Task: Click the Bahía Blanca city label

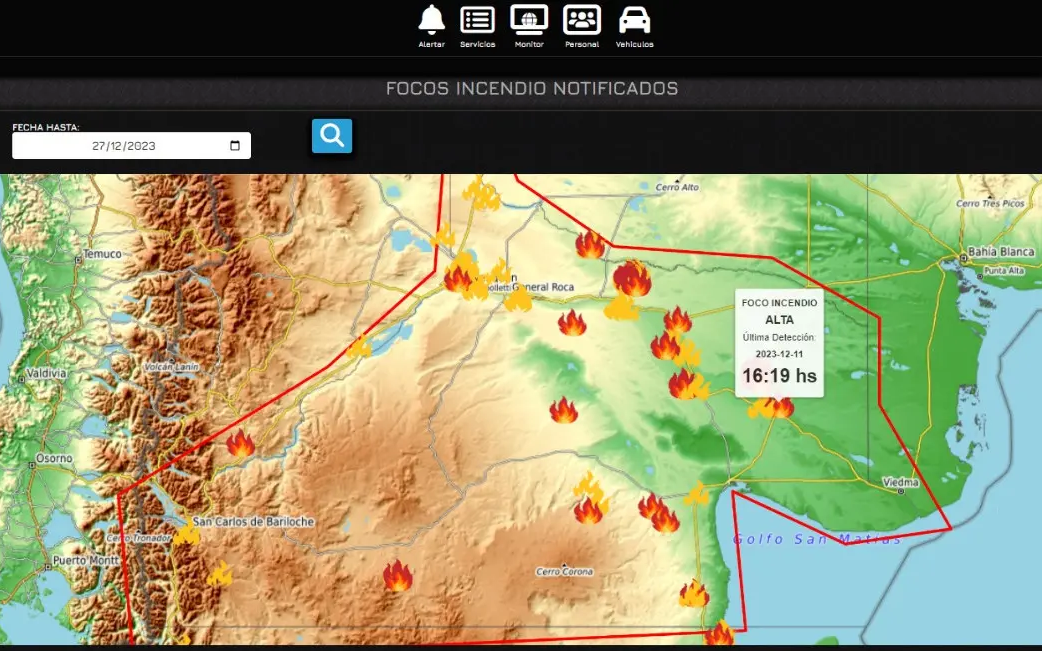Action: [x=1001, y=252]
